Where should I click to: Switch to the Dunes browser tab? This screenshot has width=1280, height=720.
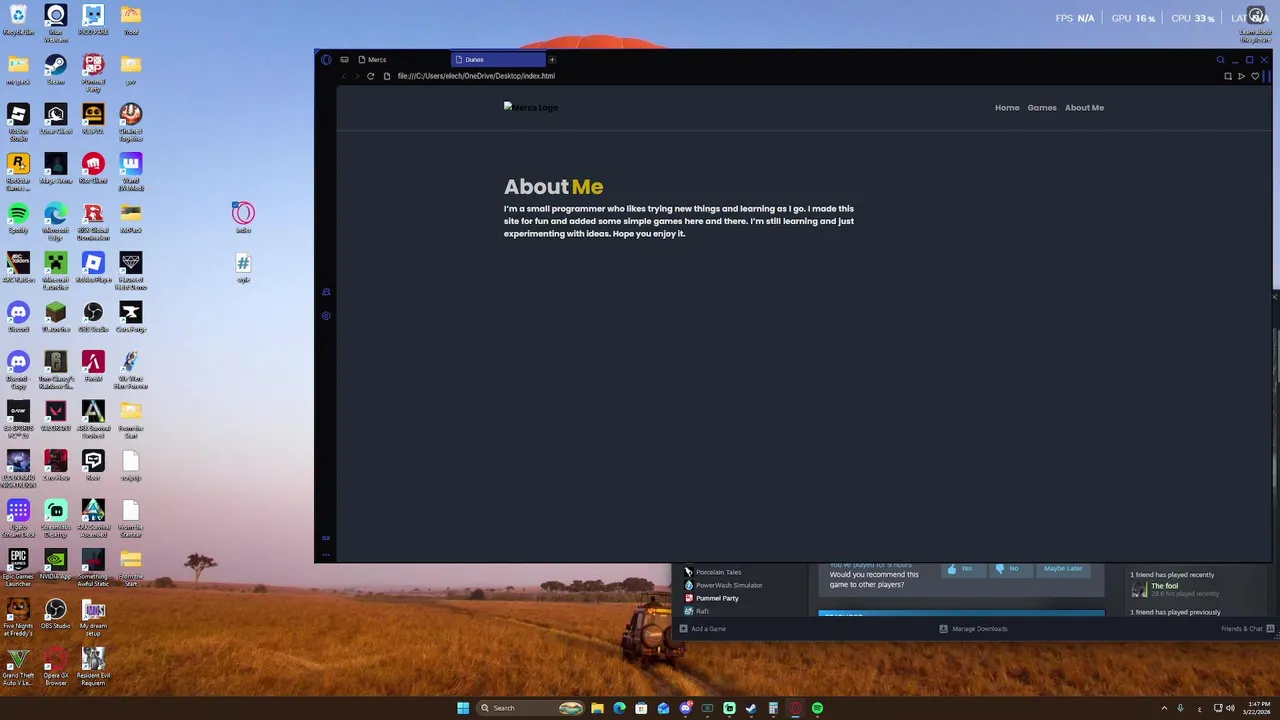coord(498,60)
